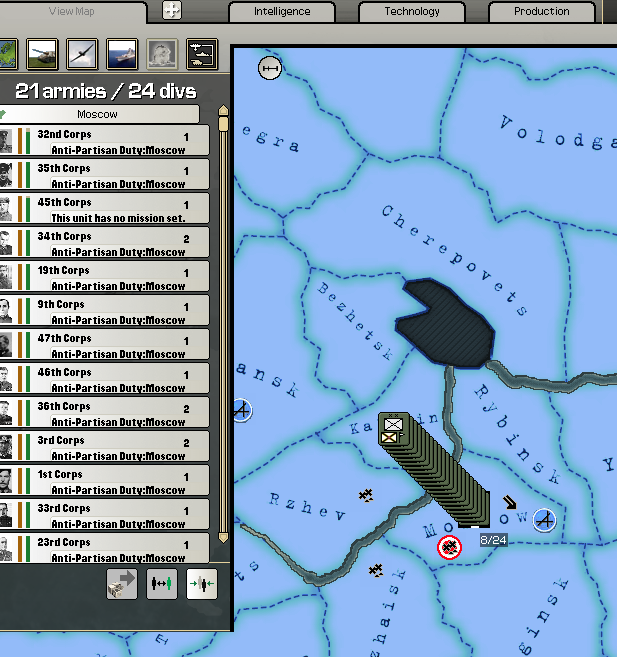Select the 3rd Corps row
Image resolution: width=617 pixels, height=657 pixels.
tap(104, 446)
